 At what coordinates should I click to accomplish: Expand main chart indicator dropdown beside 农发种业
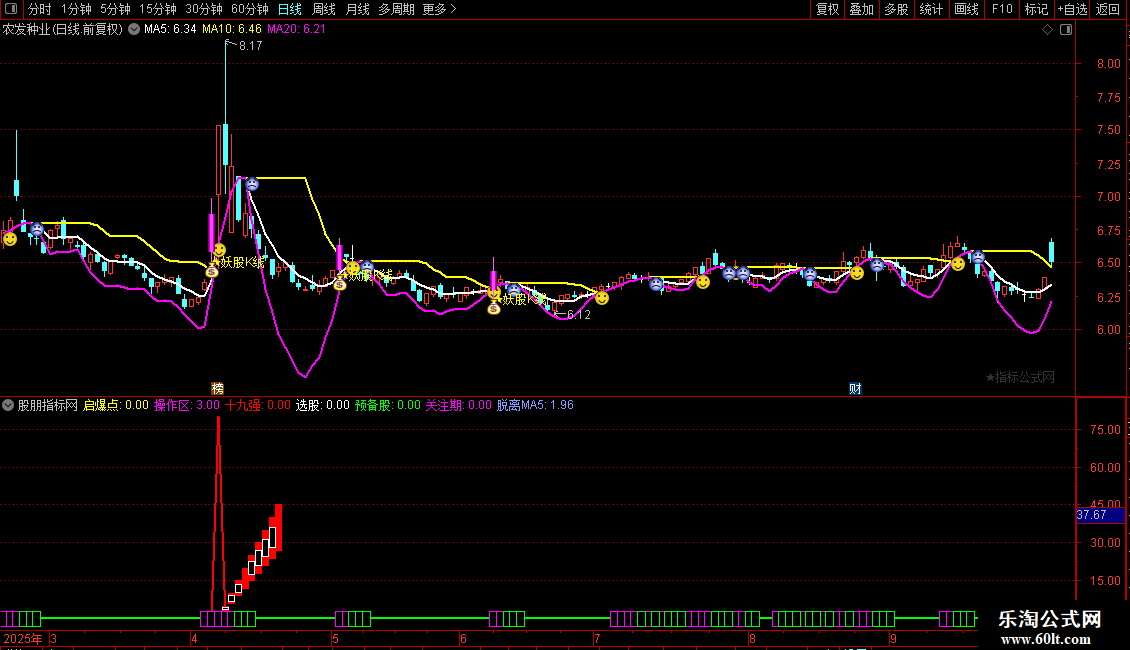coord(134,30)
